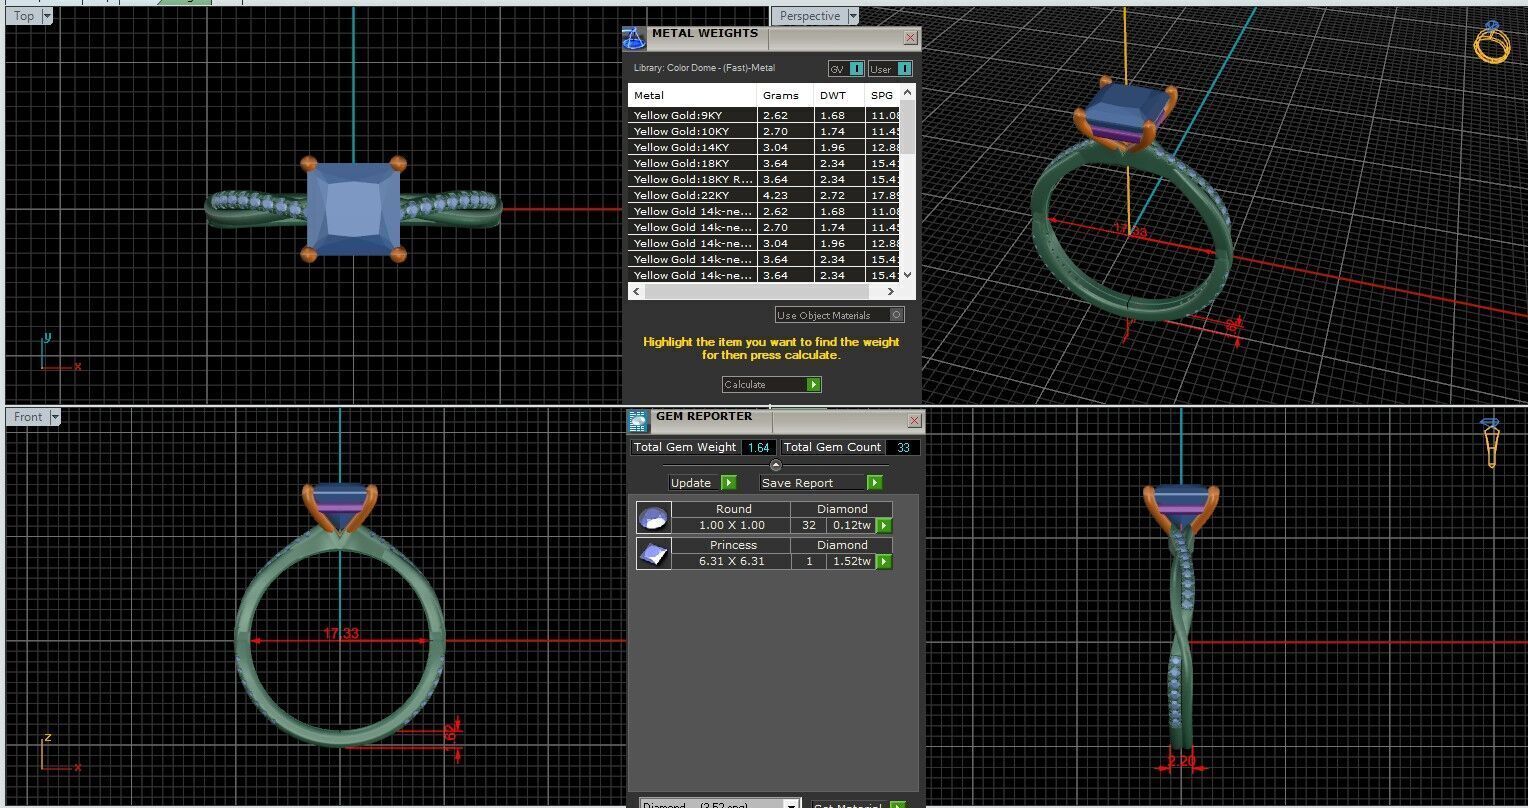Click the metal list vertical scrollbar down arrow
The height and width of the screenshot is (808, 1528).
tap(907, 274)
